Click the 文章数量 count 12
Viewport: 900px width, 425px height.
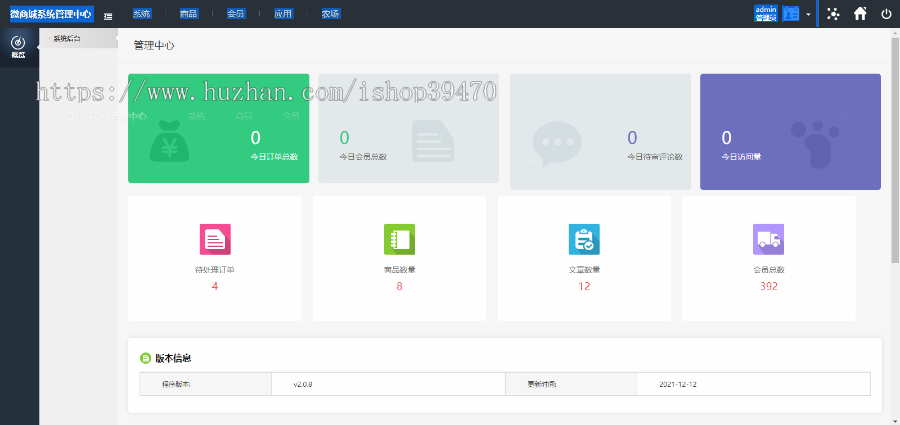coord(584,286)
